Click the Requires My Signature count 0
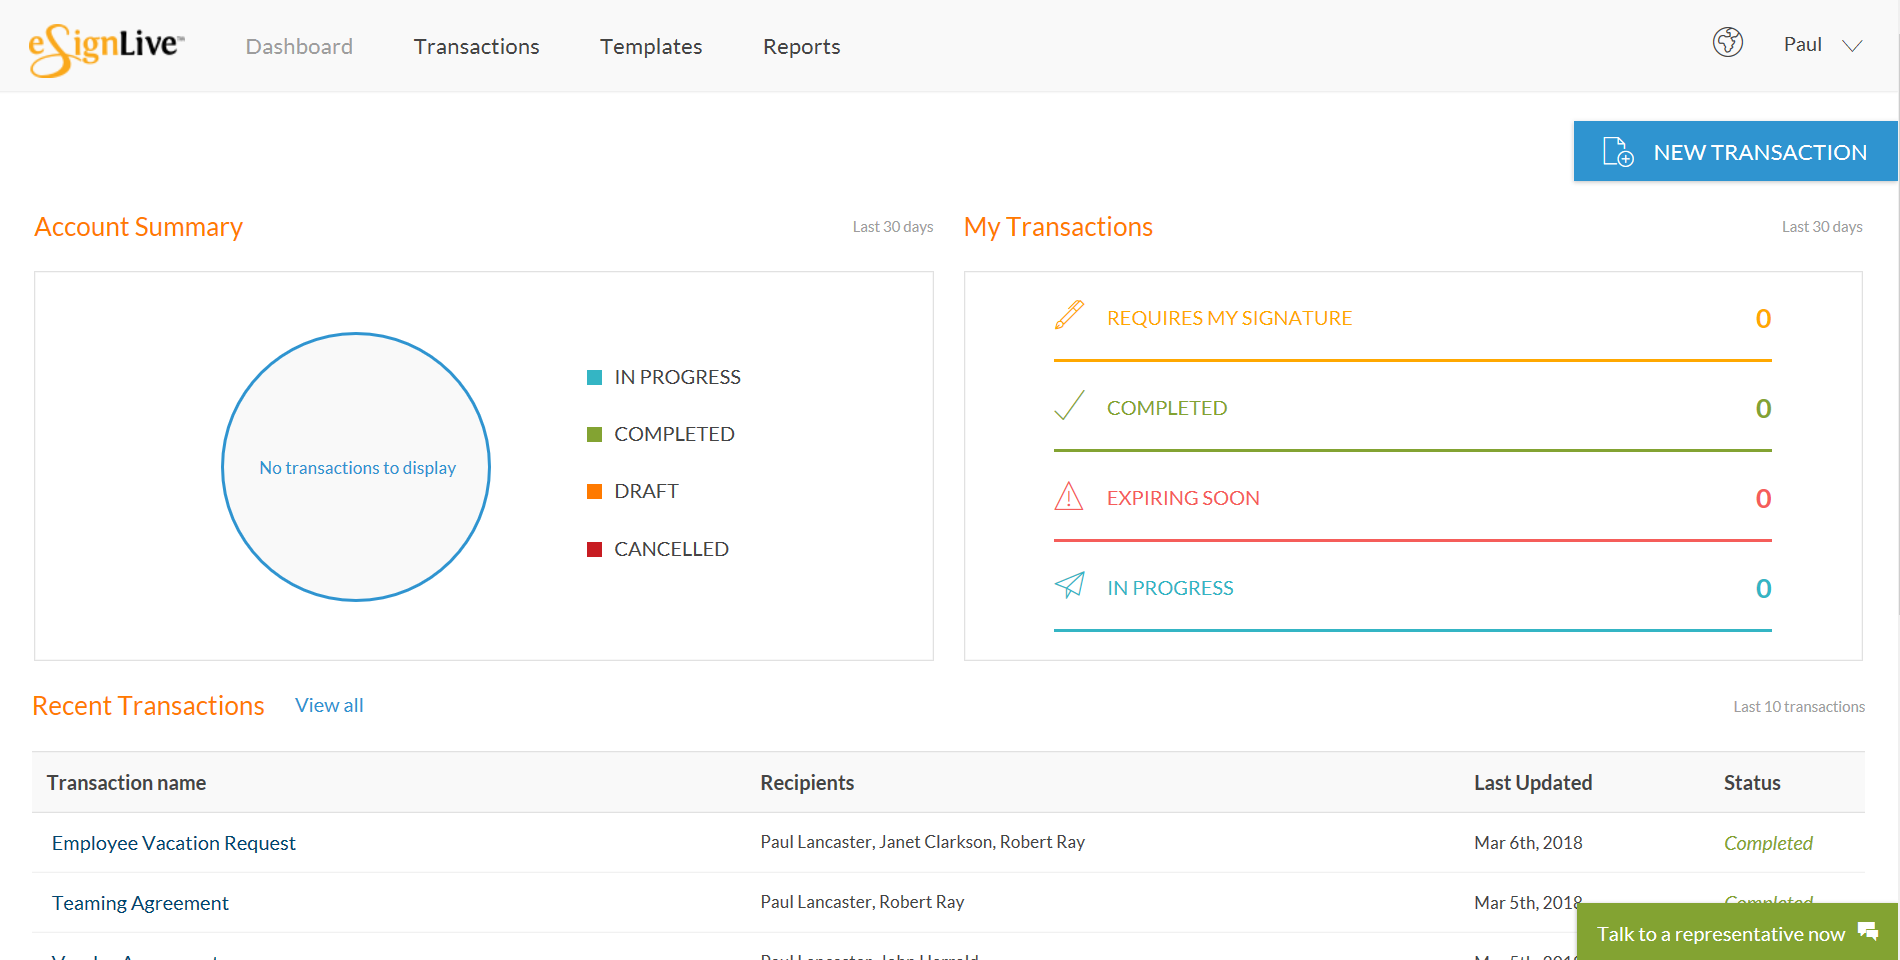 (x=1763, y=318)
